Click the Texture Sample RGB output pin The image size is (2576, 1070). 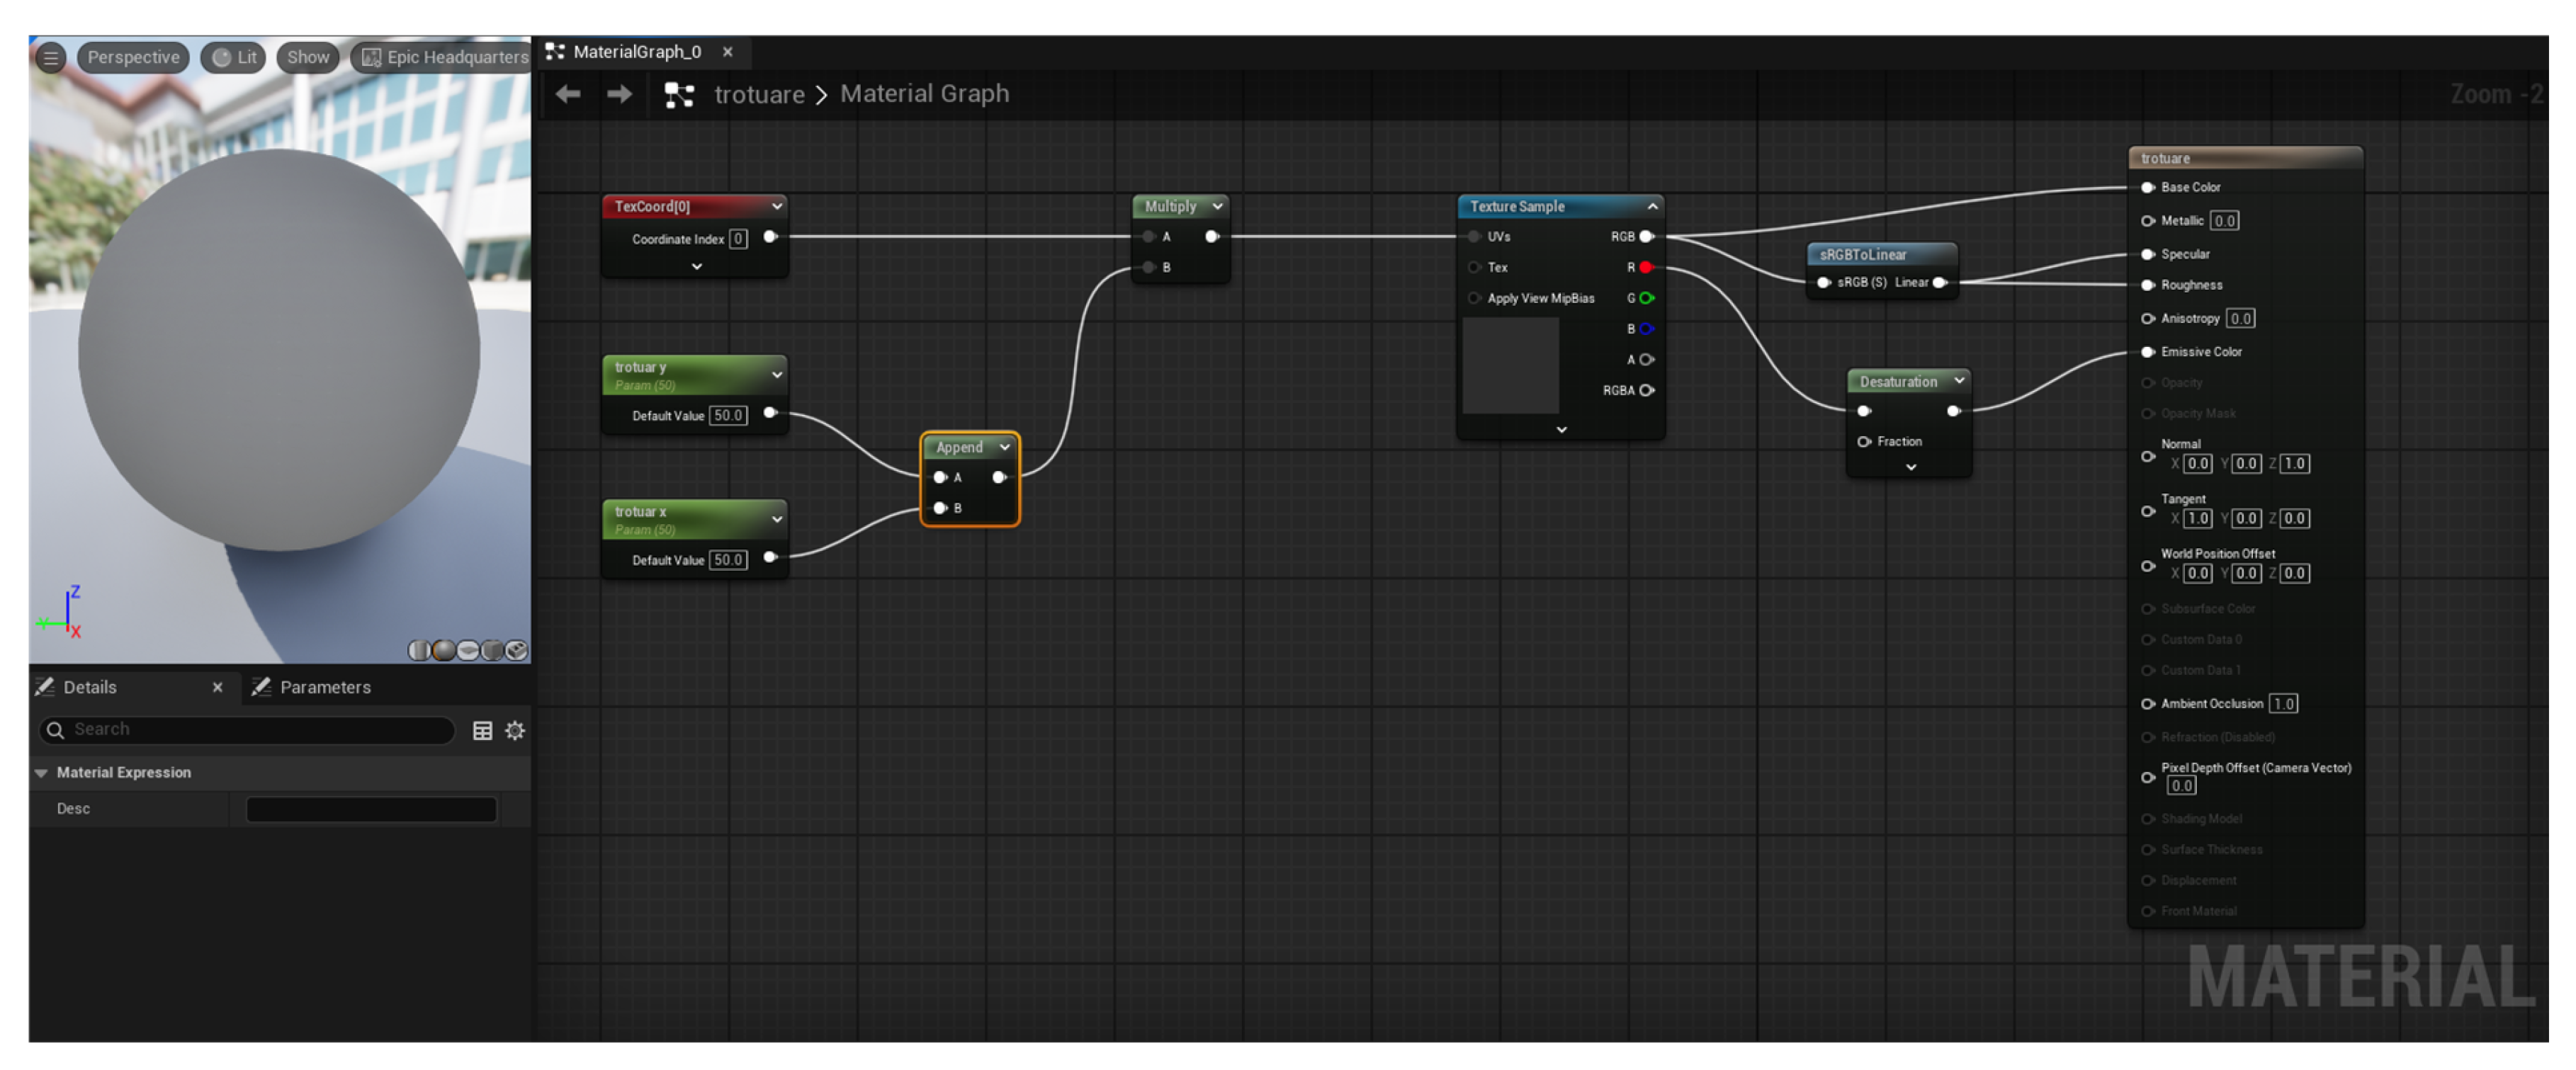coord(1646,237)
